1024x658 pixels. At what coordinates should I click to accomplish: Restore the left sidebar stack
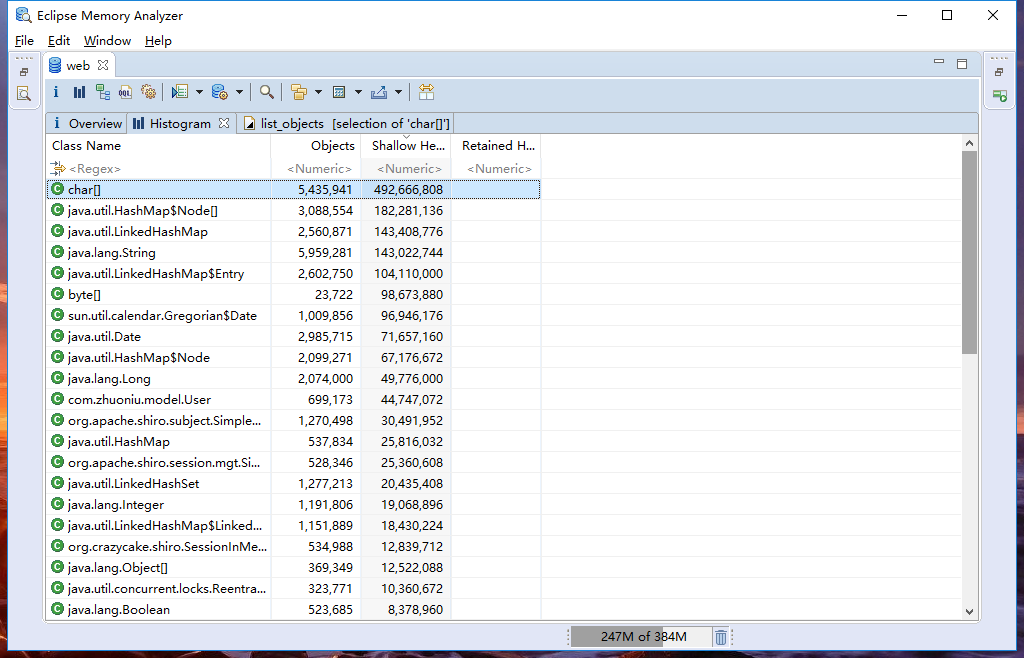coord(24,72)
